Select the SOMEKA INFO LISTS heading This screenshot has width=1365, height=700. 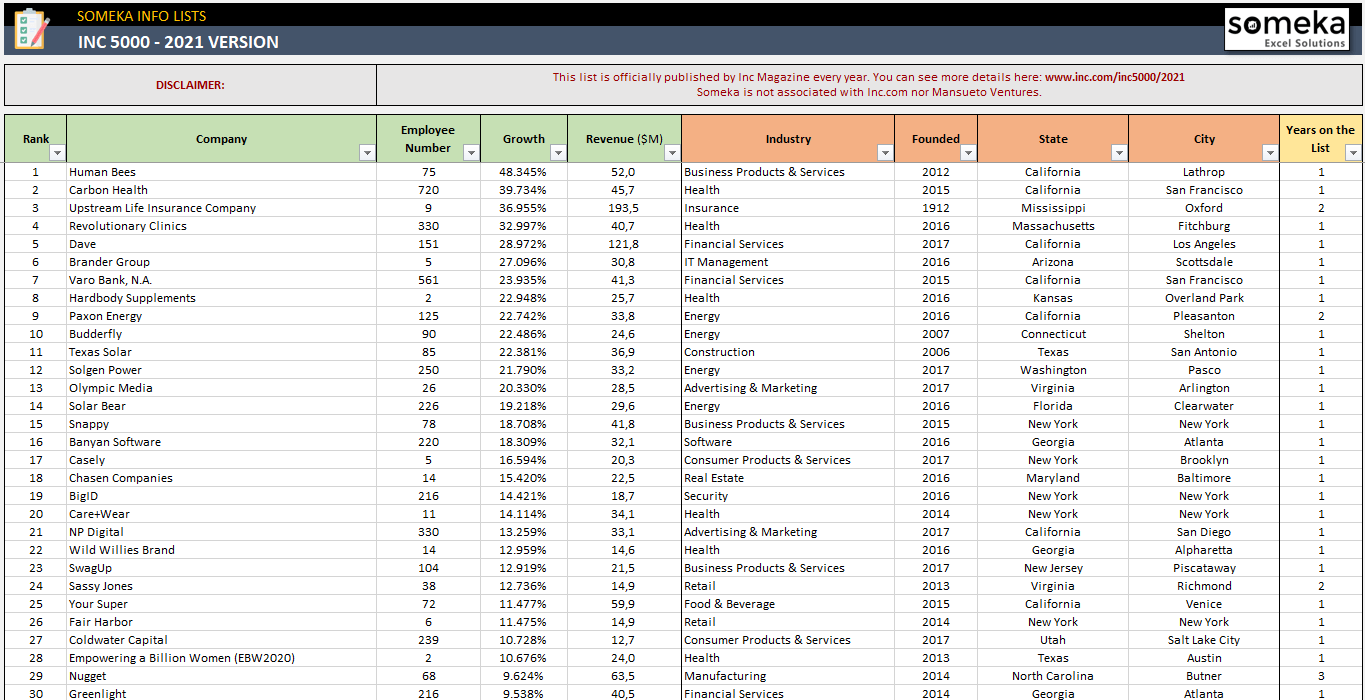[x=142, y=16]
